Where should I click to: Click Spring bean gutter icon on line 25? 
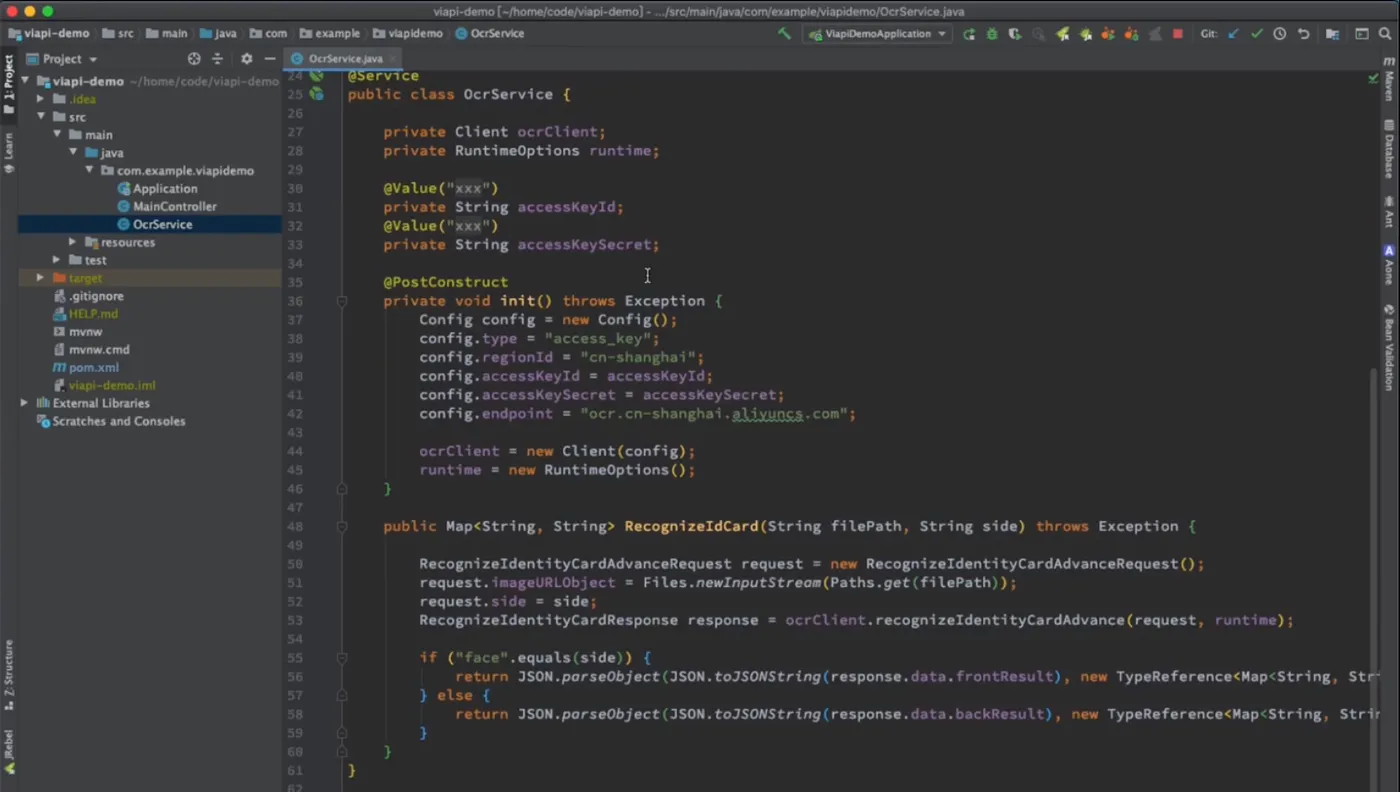click(x=316, y=94)
